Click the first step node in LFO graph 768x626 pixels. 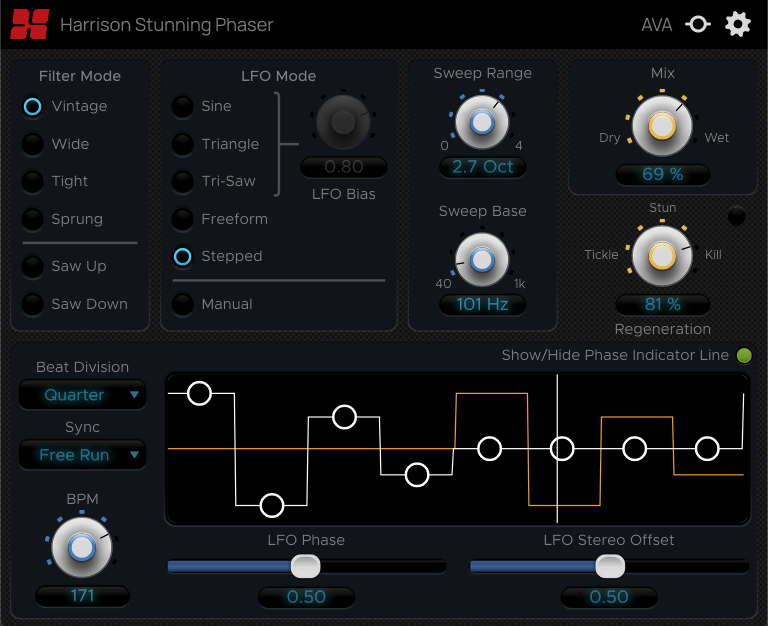click(x=199, y=393)
